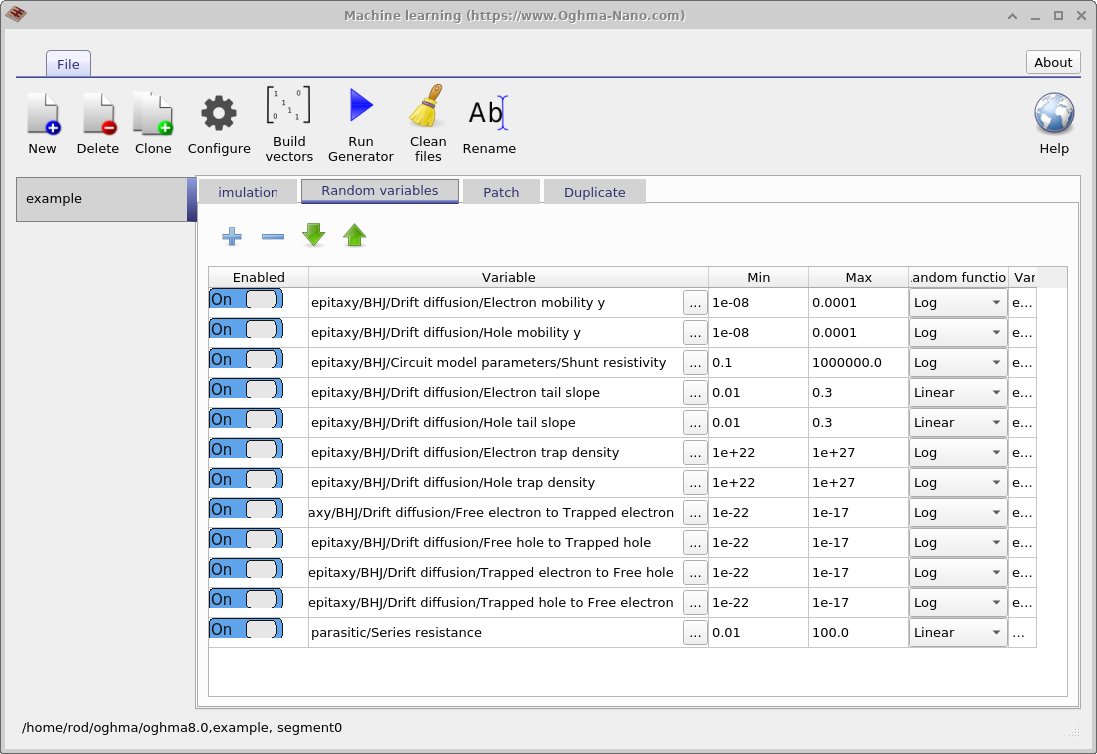Start the Run Generator play icon

point(360,106)
